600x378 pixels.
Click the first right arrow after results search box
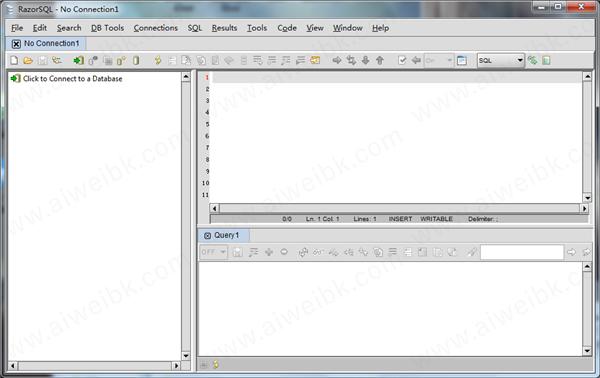tap(571, 252)
